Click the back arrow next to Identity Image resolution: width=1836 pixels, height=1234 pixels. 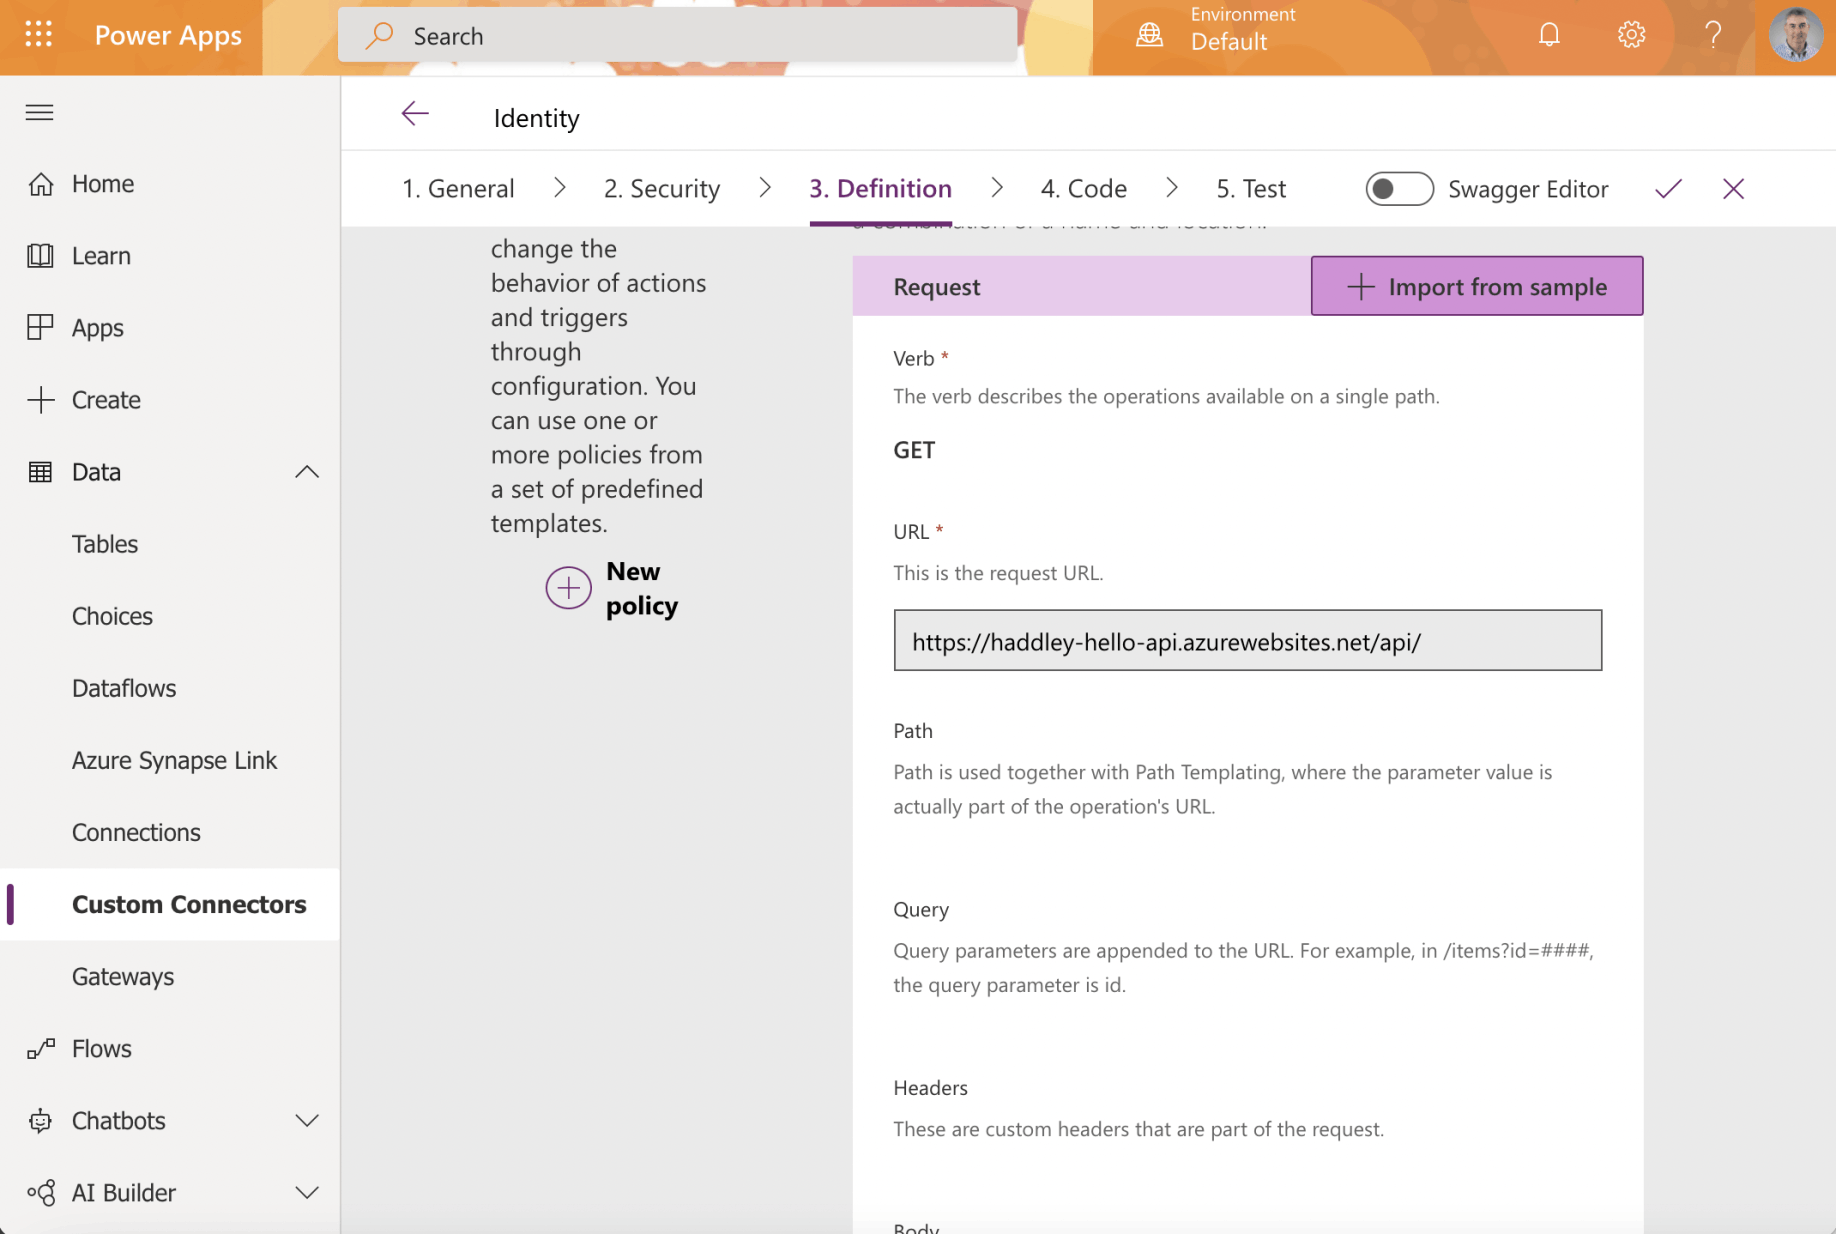[x=415, y=115]
